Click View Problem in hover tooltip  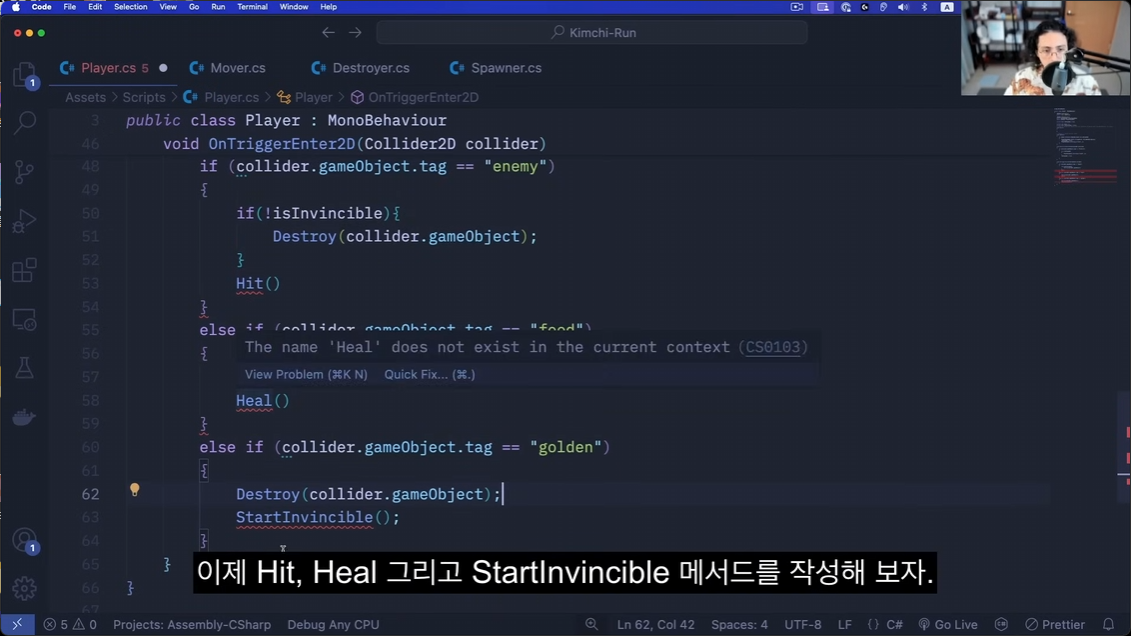pos(306,374)
